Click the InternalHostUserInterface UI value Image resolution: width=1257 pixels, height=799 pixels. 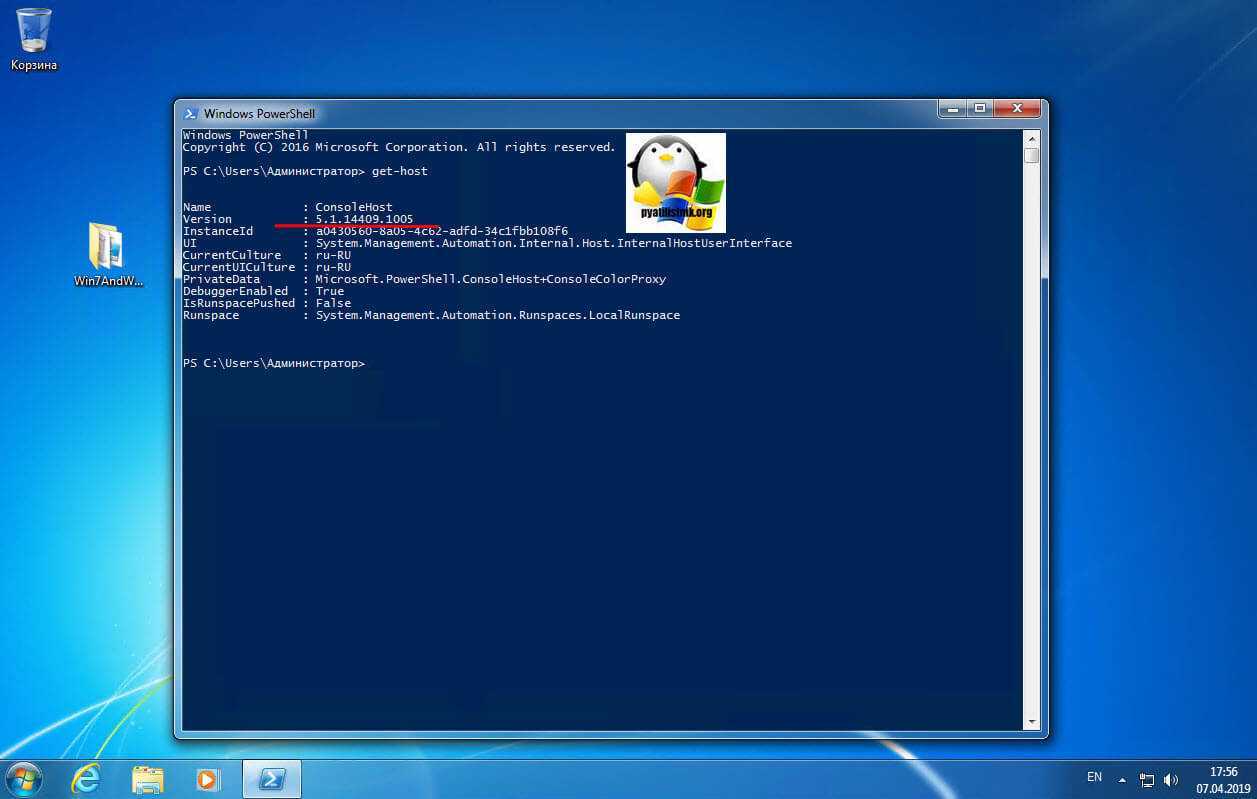point(553,243)
